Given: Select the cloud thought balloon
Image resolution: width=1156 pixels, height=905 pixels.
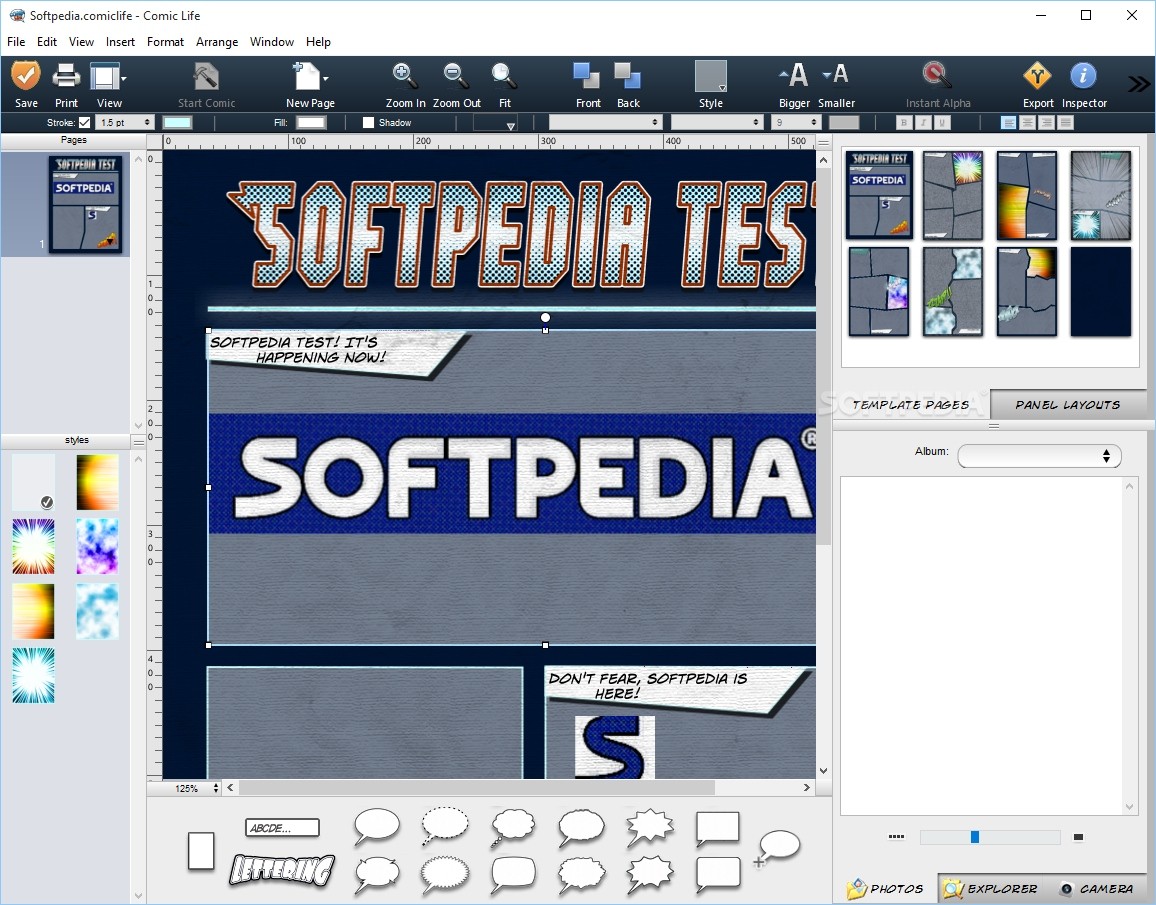Looking at the screenshot, I should tap(513, 826).
